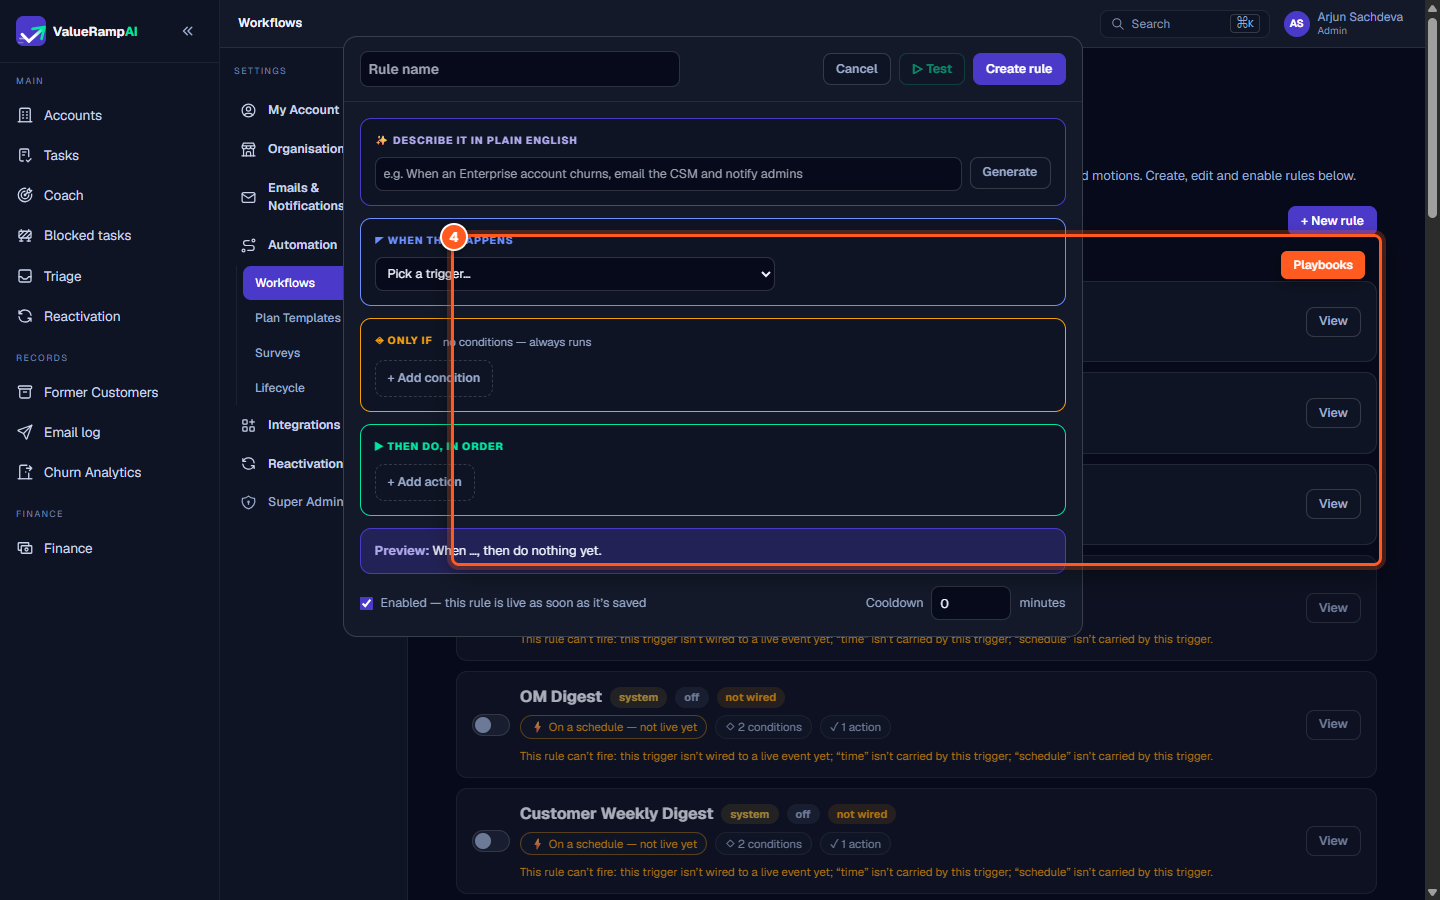Click the Cmd+K shortcut badge in search
The image size is (1440, 900).
(1245, 23)
